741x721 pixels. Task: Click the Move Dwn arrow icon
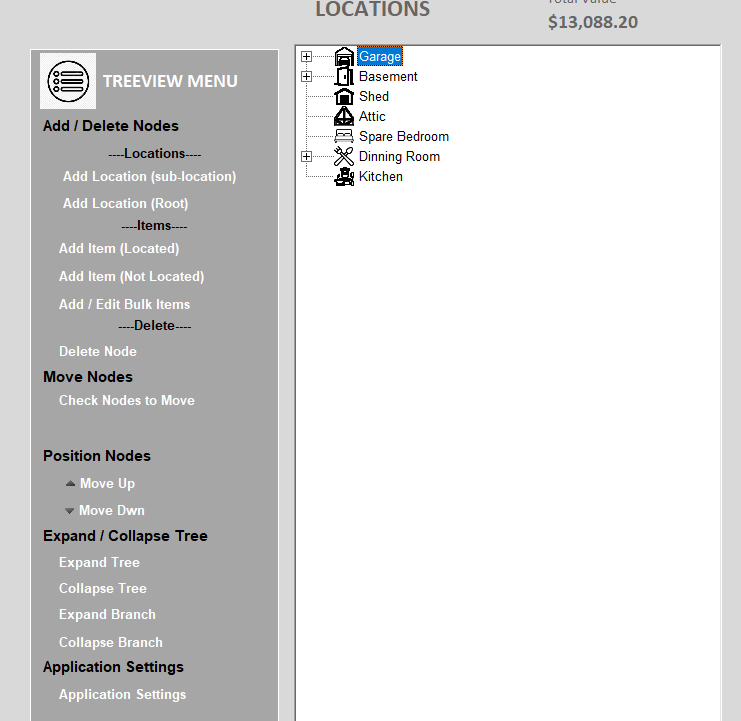pyautogui.click(x=69, y=511)
